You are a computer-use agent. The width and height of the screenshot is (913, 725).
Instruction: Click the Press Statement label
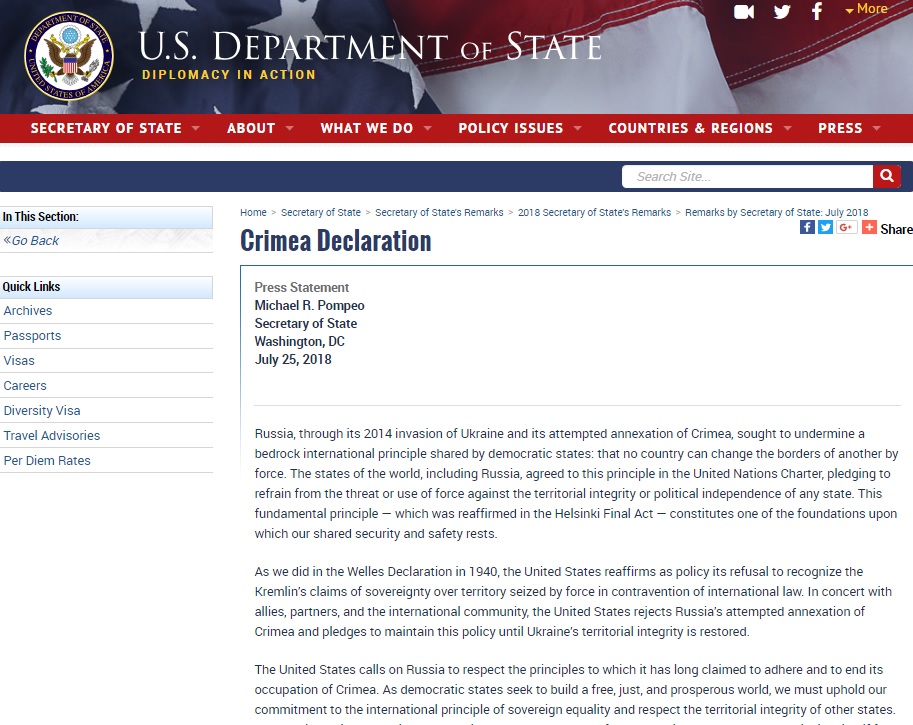[302, 288]
